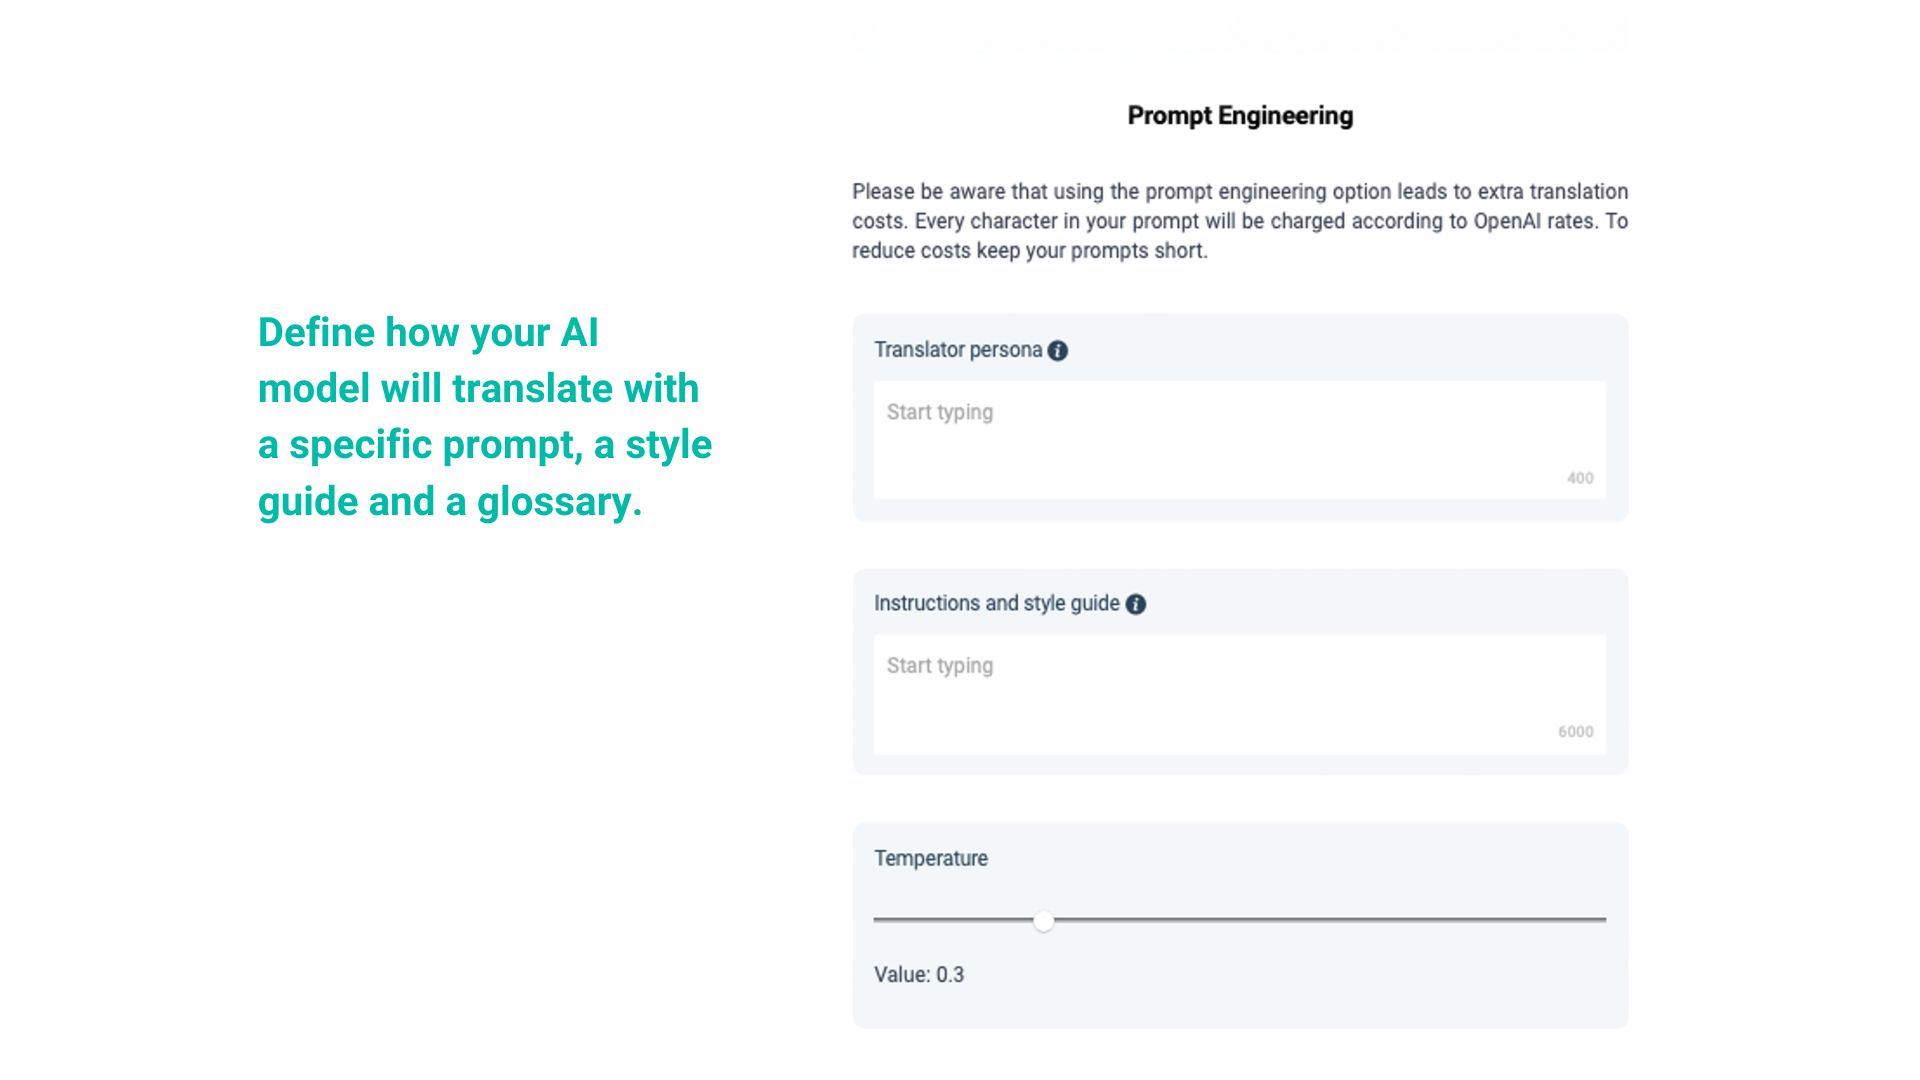Viewport: 1920px width, 1080px height.
Task: Click the Instructions and style guide label
Action: 996,604
